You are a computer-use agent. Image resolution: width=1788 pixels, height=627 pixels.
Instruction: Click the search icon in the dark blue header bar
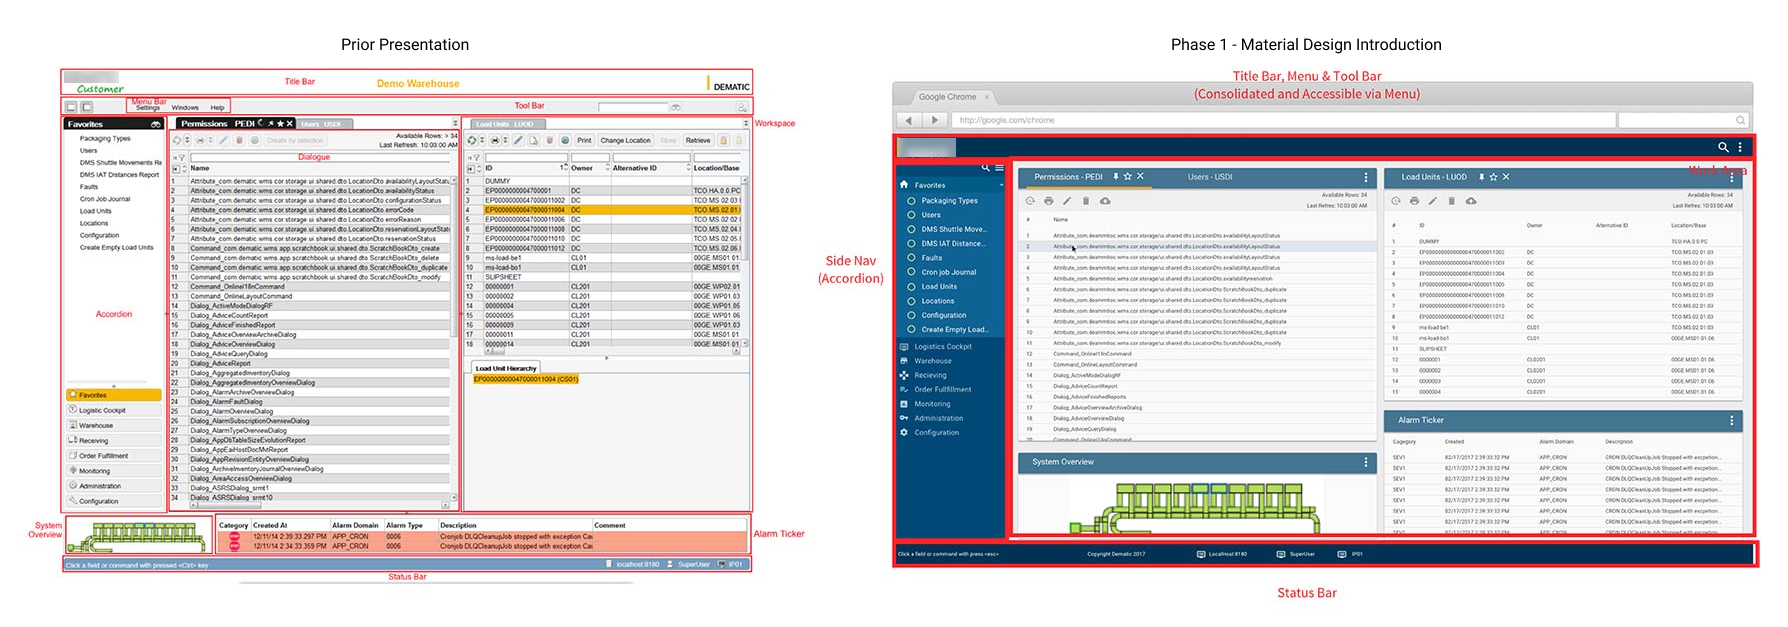pyautogui.click(x=1723, y=147)
